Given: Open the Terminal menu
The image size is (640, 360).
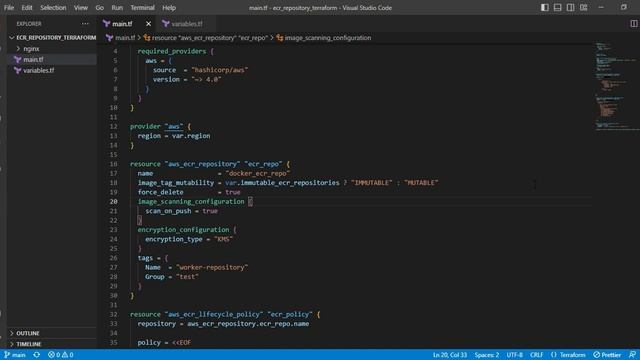Looking at the screenshot, I should [142, 7].
